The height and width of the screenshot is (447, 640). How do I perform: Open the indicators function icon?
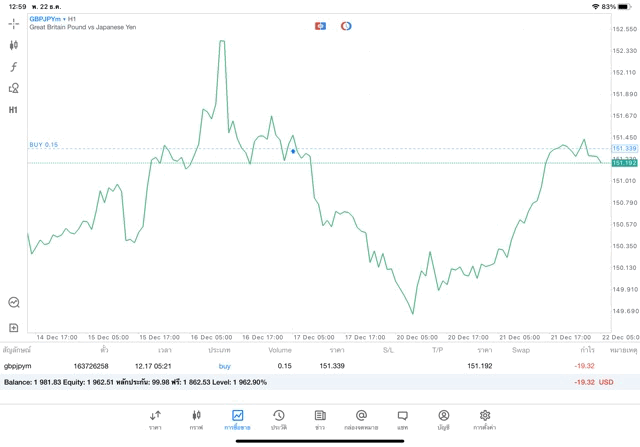(x=14, y=67)
